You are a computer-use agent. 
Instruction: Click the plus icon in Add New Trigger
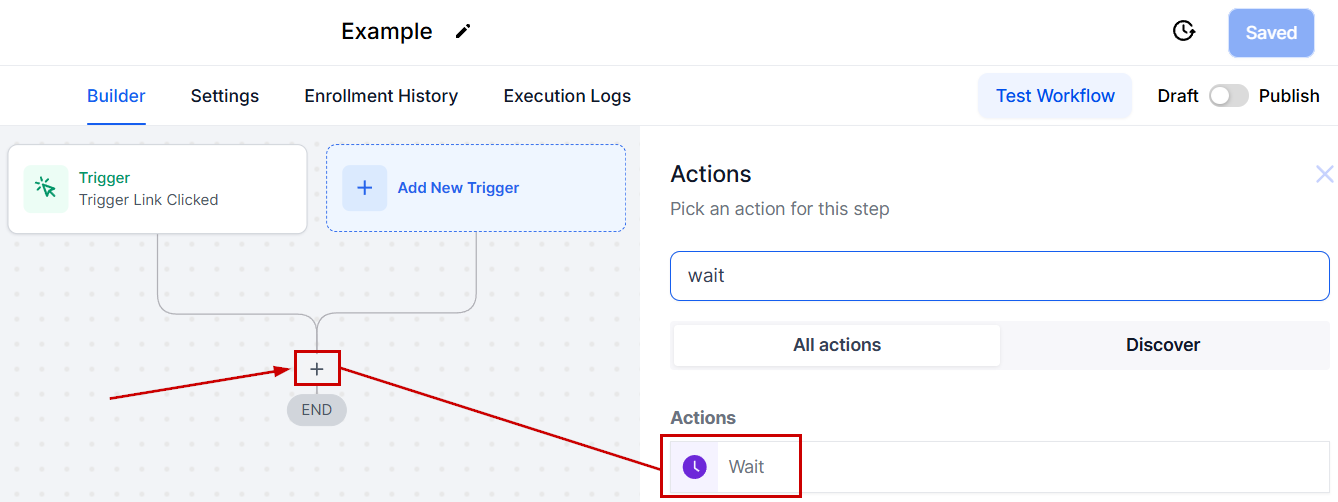[x=365, y=188]
